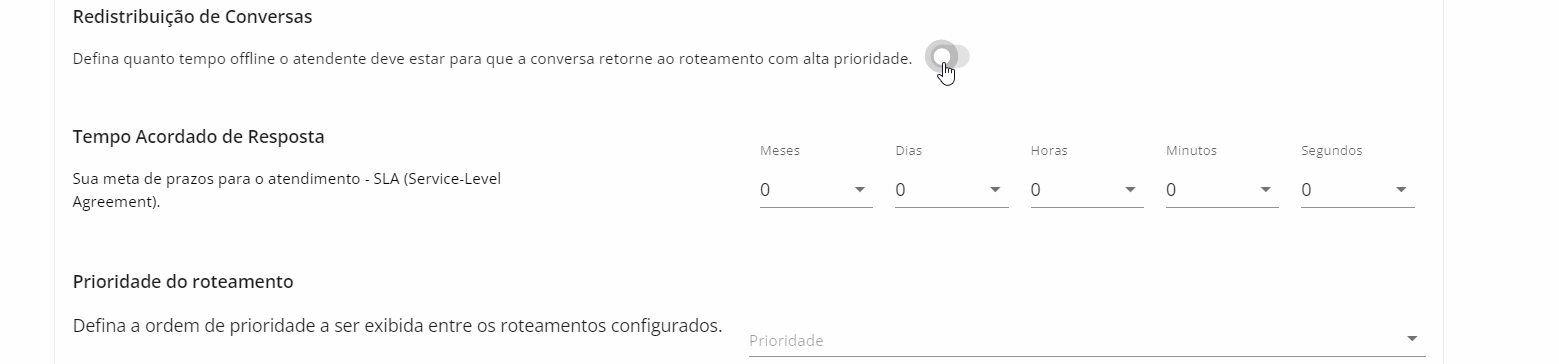Select the Segundos value 0 field
Screen dimensions: 1559x364
pos(1358,190)
